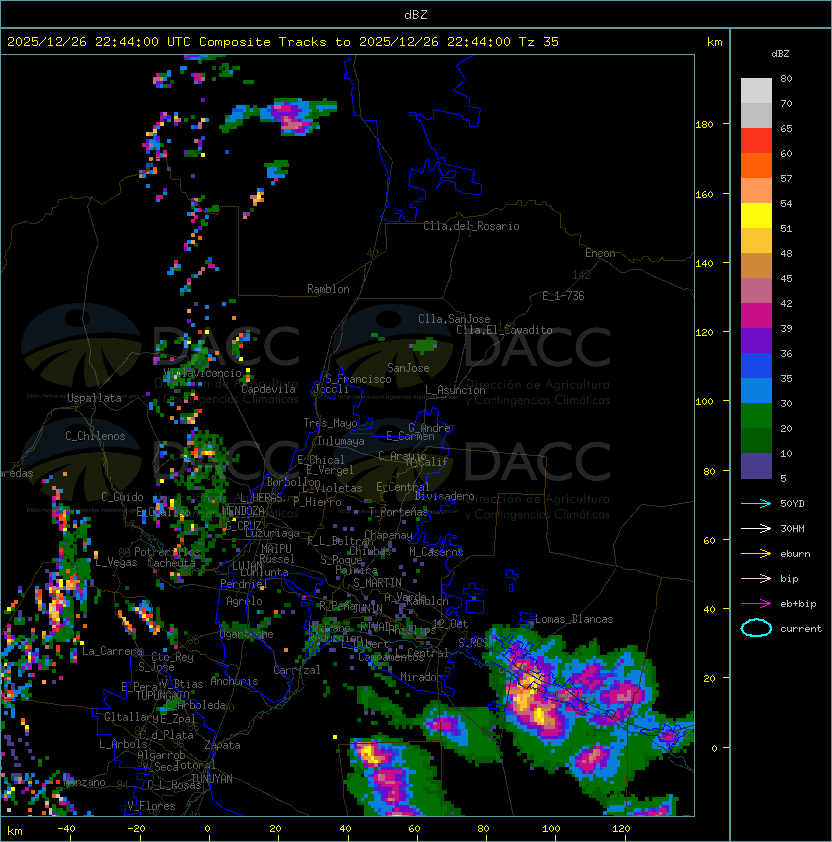Image resolution: width=832 pixels, height=842 pixels.
Task: Click the 'Encon' map label
Action: 600,253
